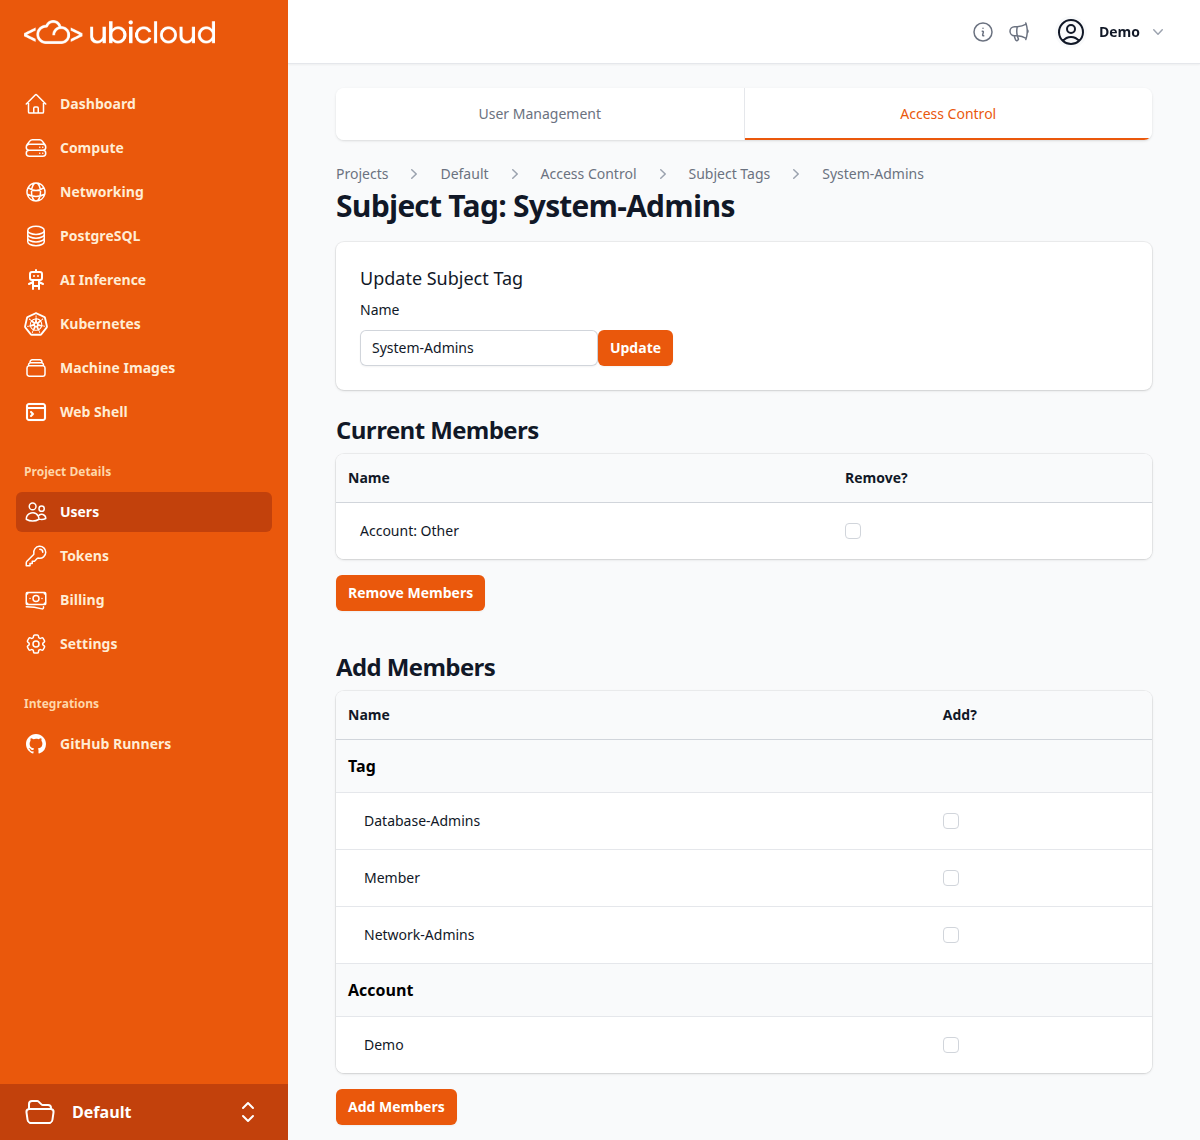Image resolution: width=1200 pixels, height=1140 pixels.
Task: Click 'Member' tag name in Add Members
Action: pos(392,878)
